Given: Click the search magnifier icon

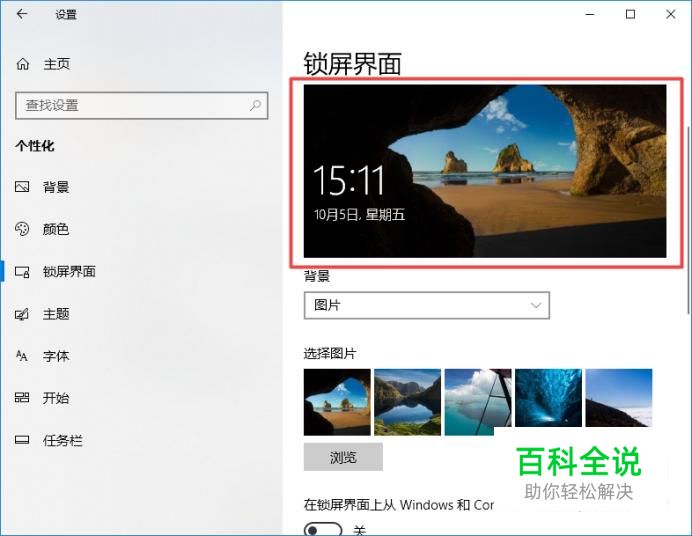Looking at the screenshot, I should pyautogui.click(x=256, y=105).
